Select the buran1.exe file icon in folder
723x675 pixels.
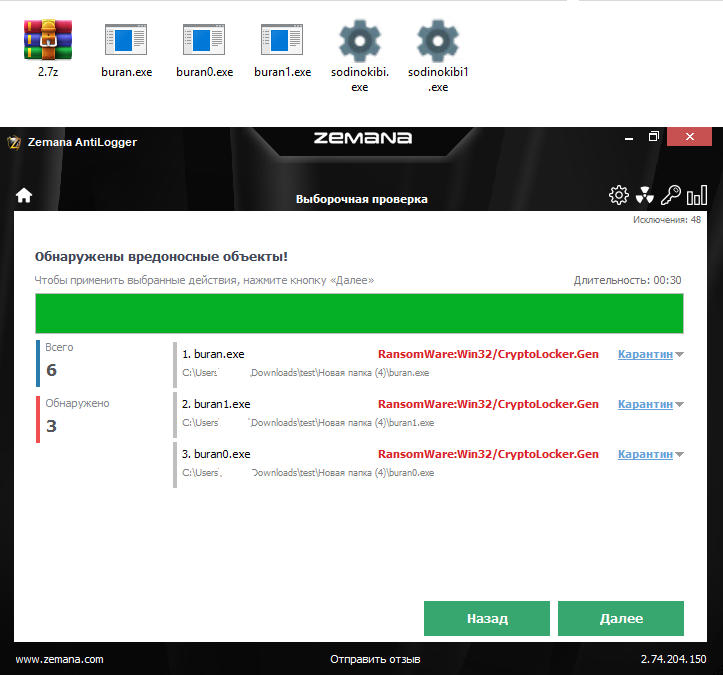(282, 40)
